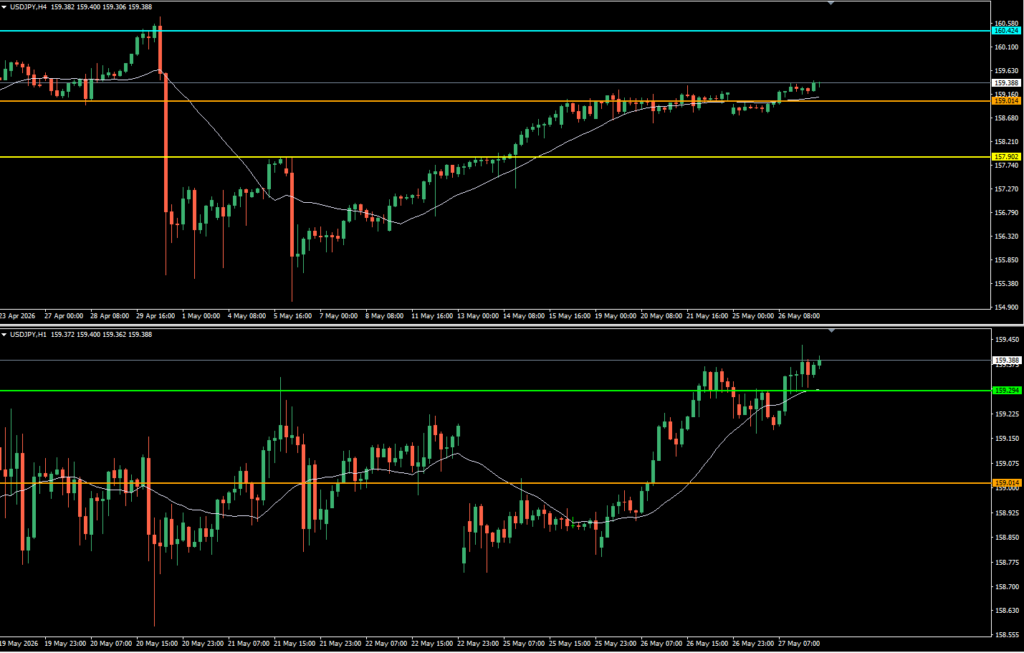Open the USDJPY,H4 chart dropdown arrow
This screenshot has height=653, width=1024.
tap(5, 7)
